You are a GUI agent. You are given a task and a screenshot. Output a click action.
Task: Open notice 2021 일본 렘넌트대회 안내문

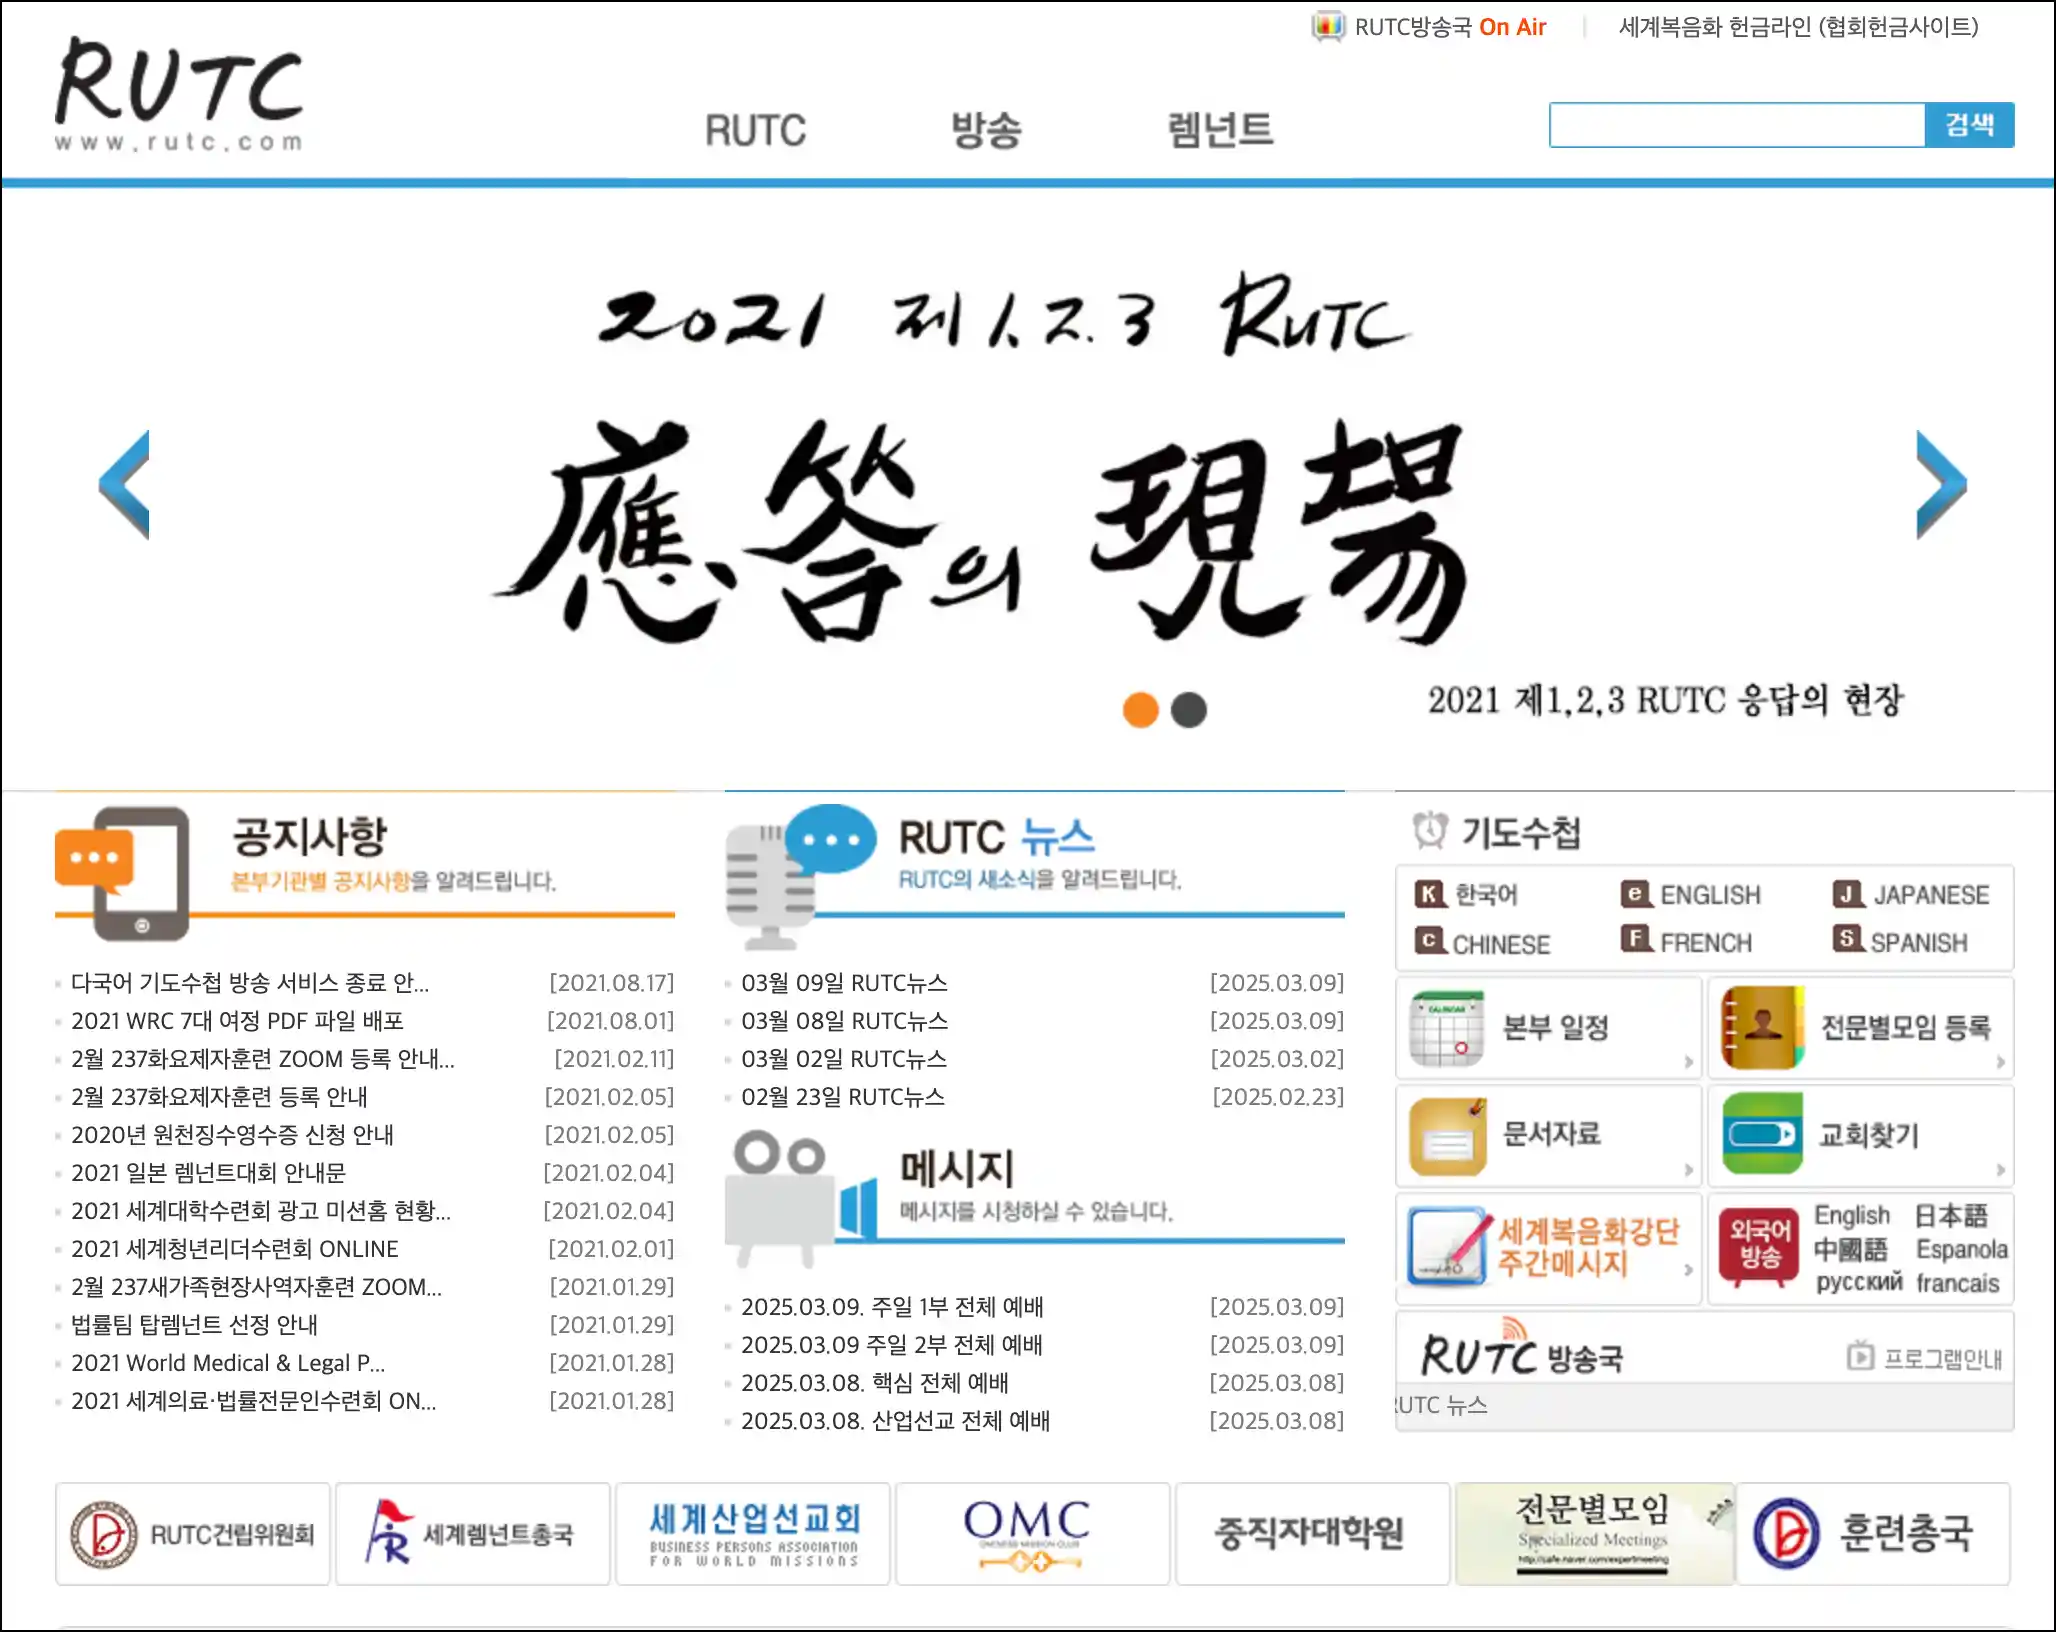pyautogui.click(x=208, y=1173)
